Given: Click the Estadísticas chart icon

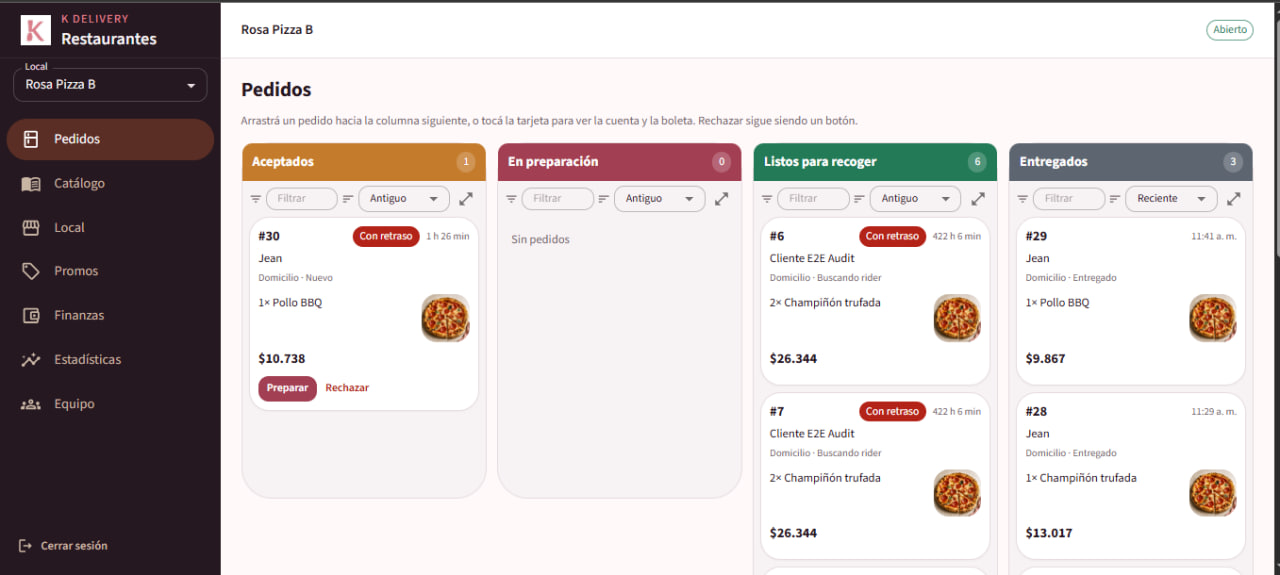Looking at the screenshot, I should pos(31,359).
